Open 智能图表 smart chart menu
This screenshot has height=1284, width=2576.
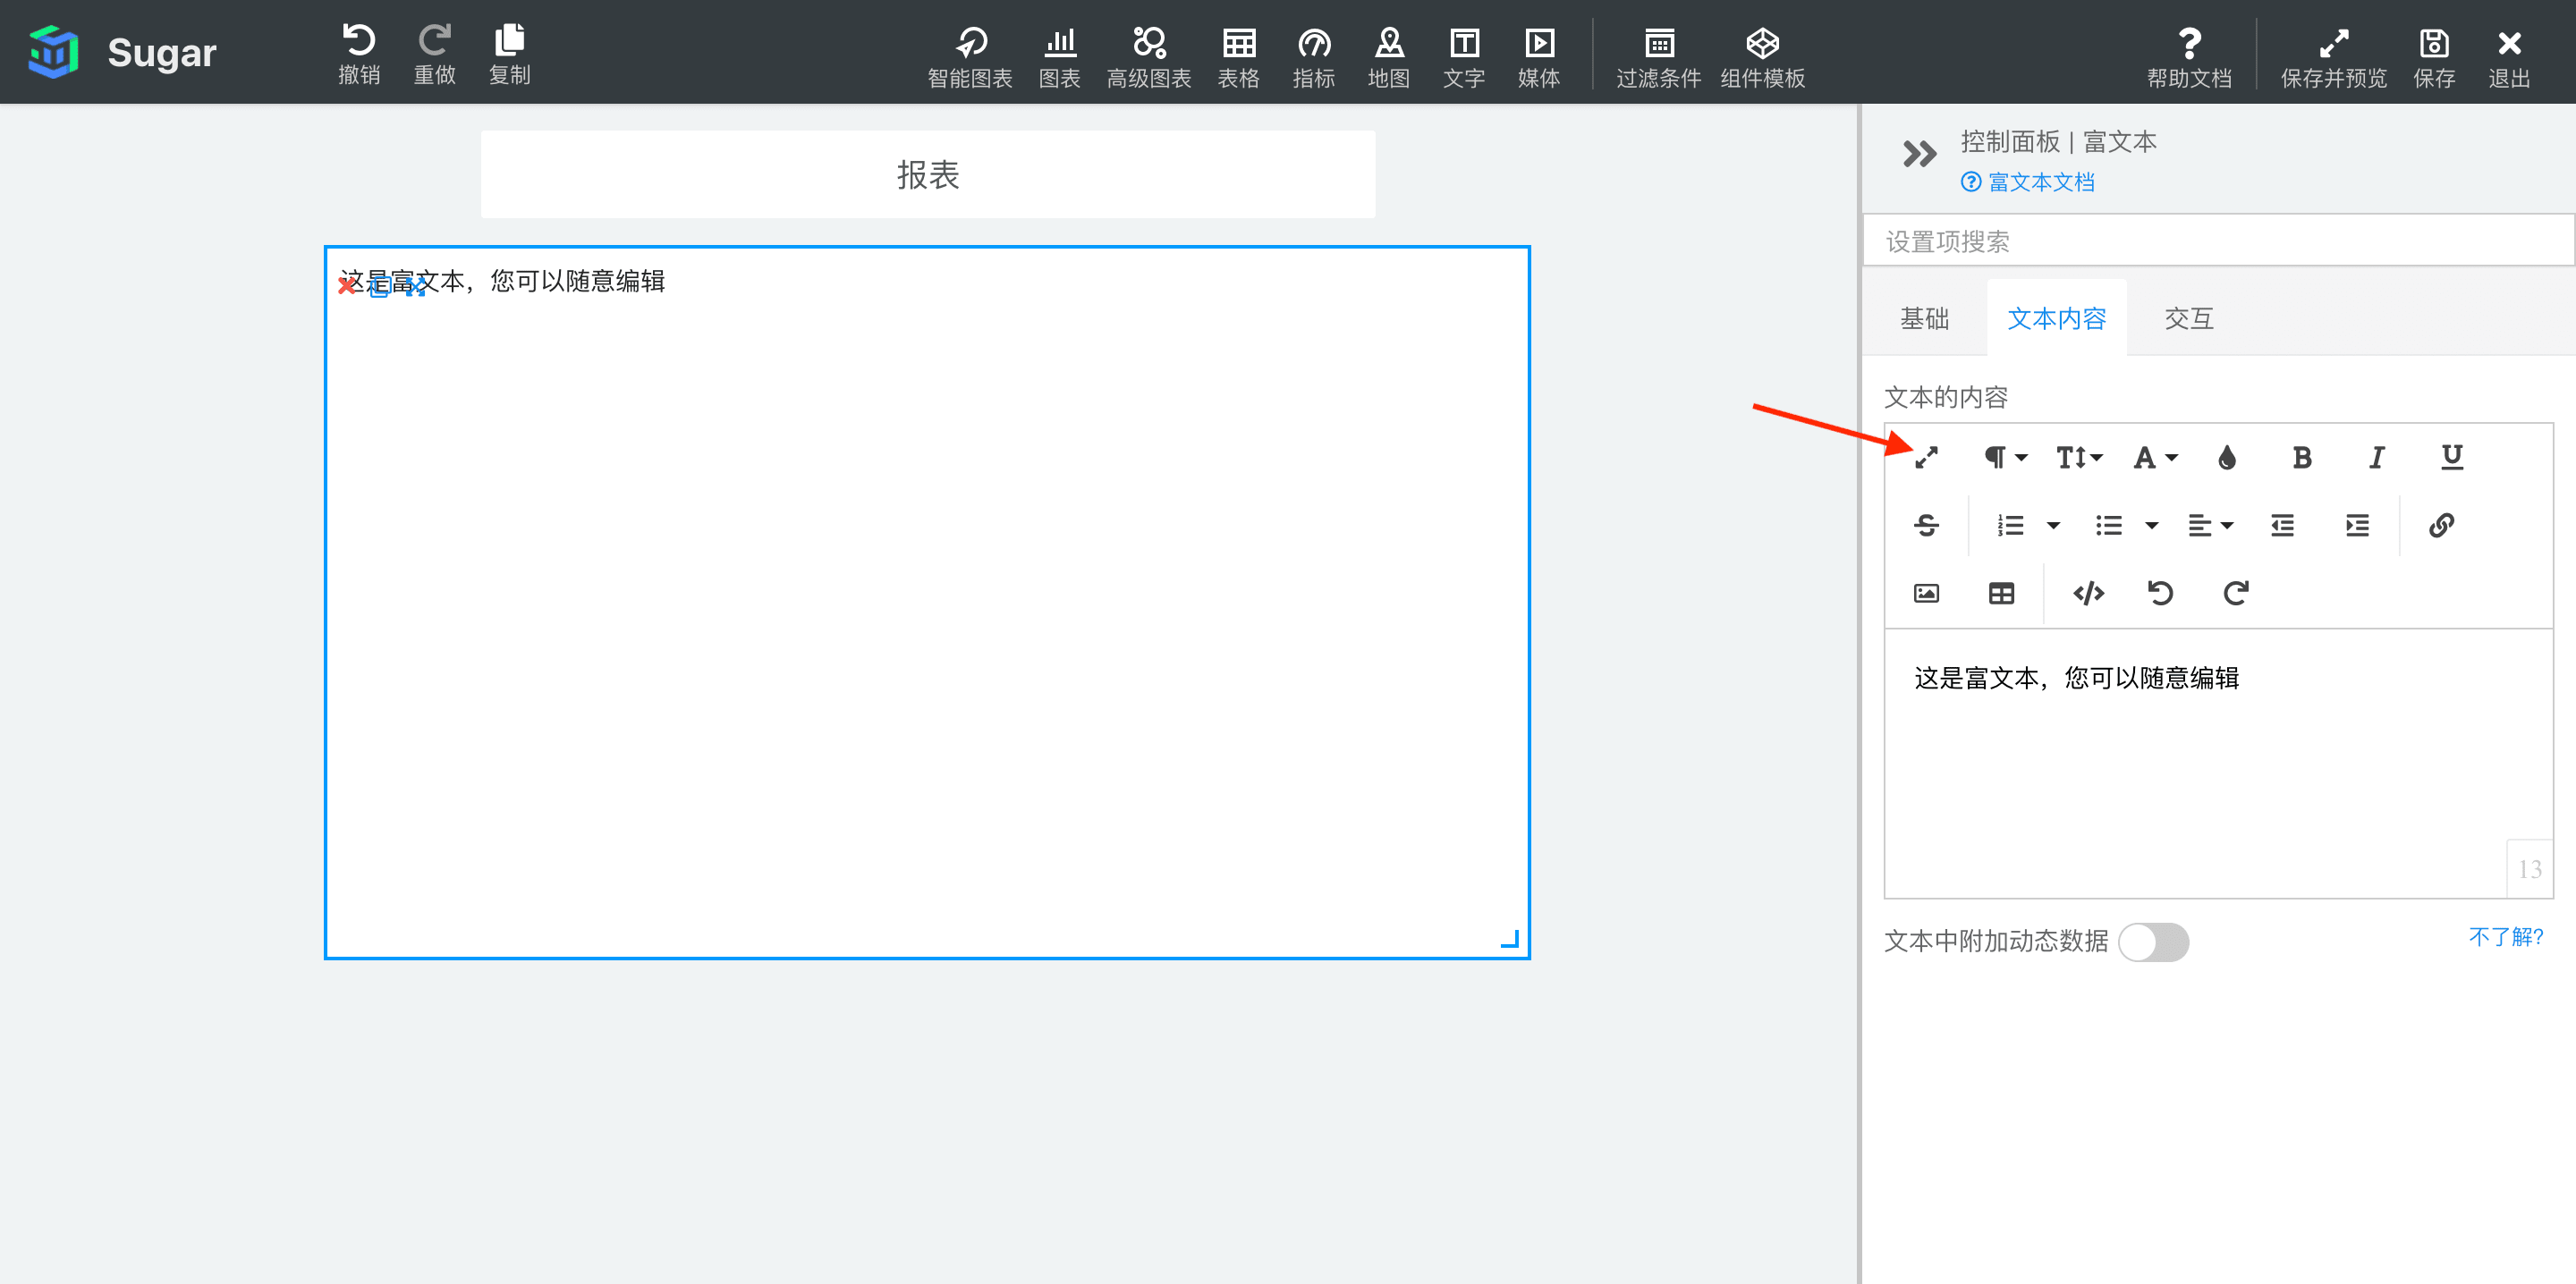970,57
